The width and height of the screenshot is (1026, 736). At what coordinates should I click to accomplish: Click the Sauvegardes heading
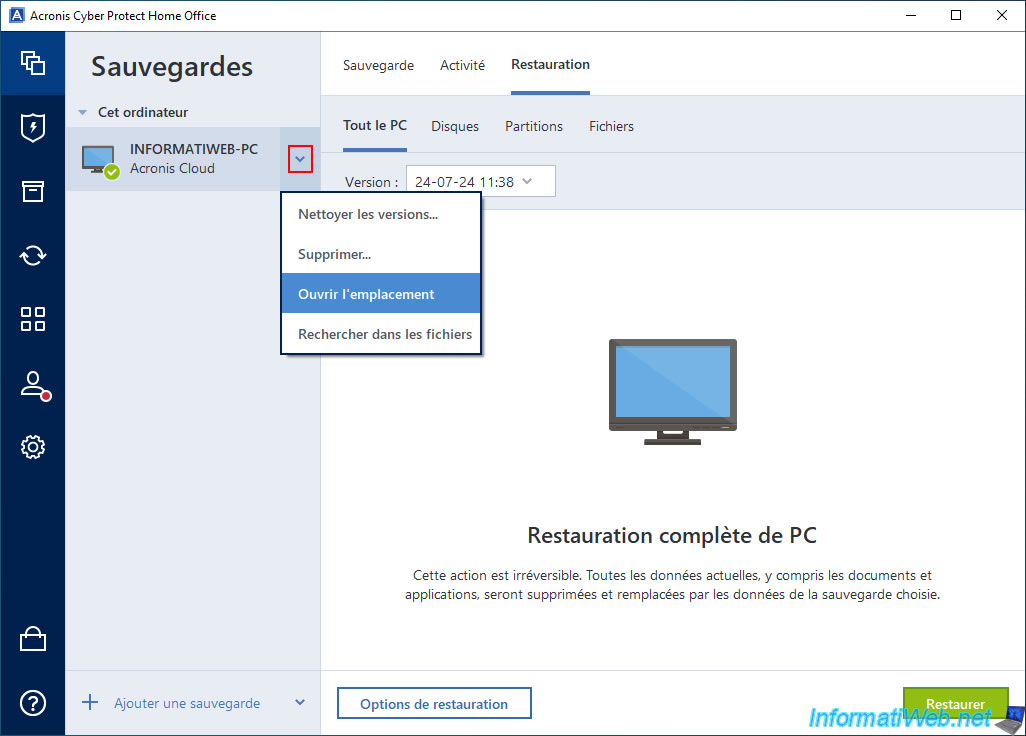tap(171, 67)
